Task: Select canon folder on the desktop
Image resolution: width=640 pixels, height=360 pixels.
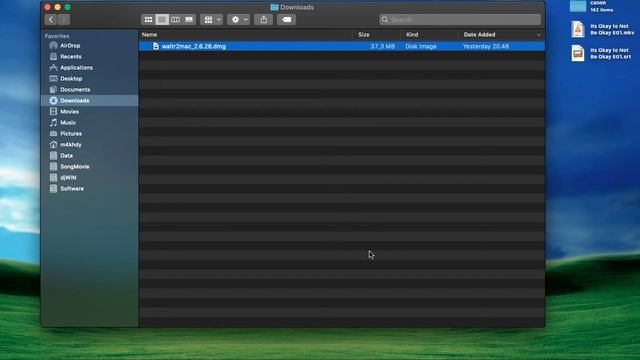Action: (592, 6)
